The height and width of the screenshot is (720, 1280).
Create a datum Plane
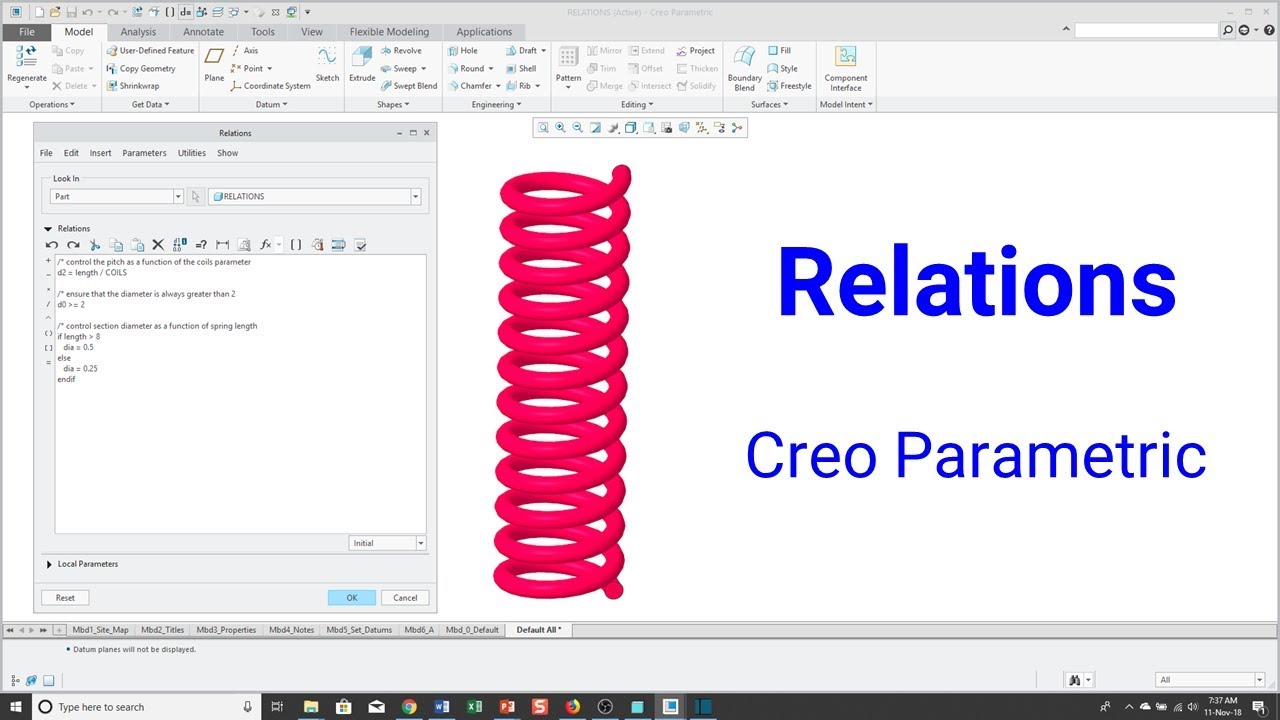tap(214, 64)
